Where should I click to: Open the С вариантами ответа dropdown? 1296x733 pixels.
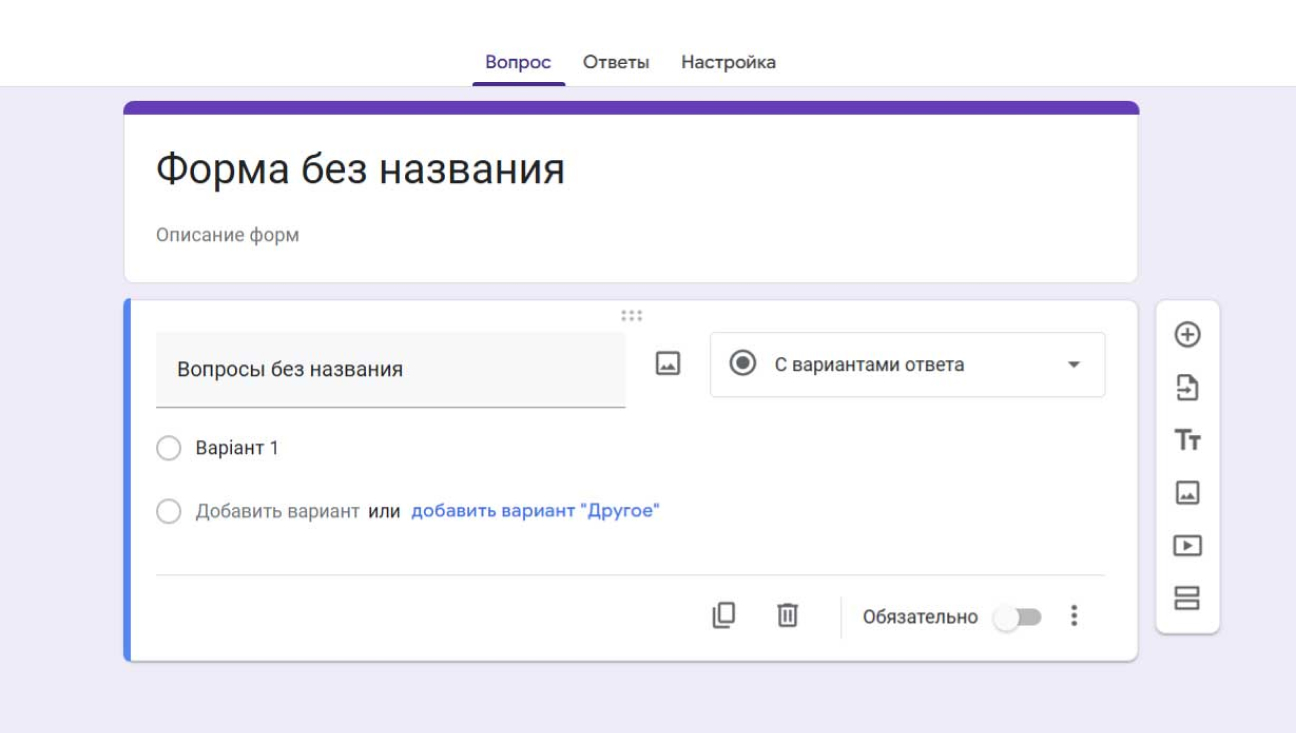click(907, 365)
